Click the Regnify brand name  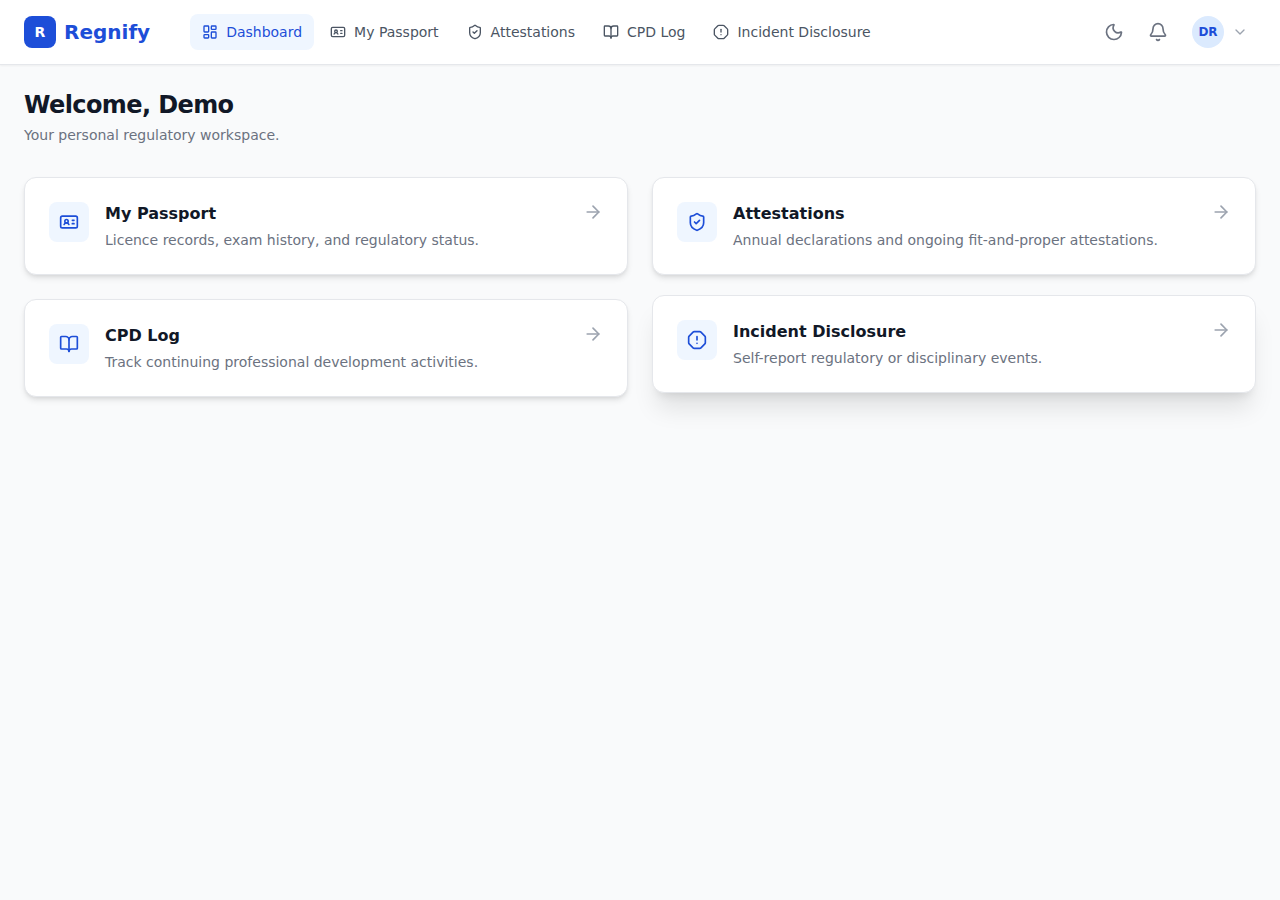(x=107, y=32)
